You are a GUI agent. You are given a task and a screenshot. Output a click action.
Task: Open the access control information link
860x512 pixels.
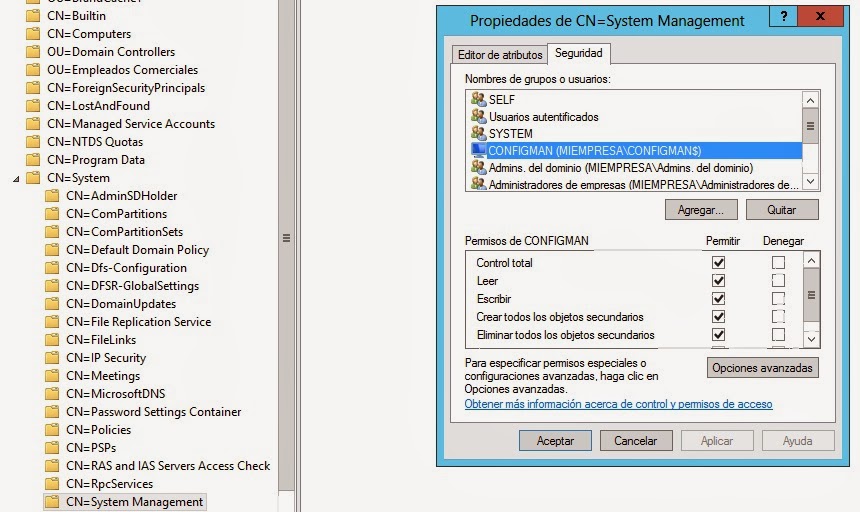tap(618, 405)
